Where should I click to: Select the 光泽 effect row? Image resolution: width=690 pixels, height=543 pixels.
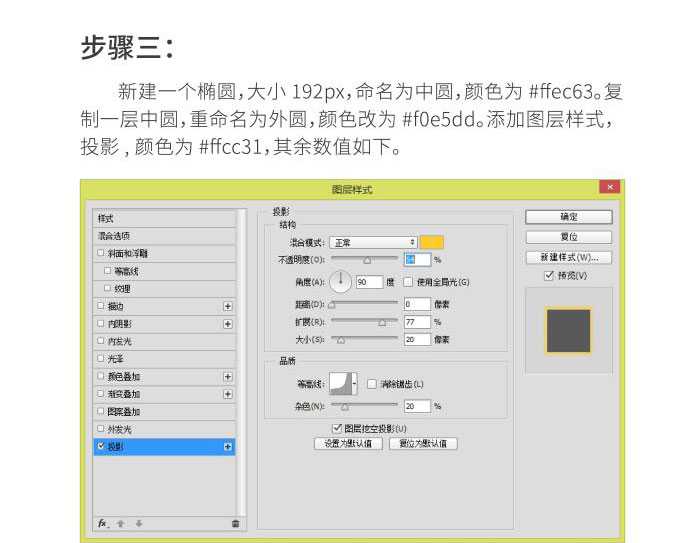click(165, 359)
